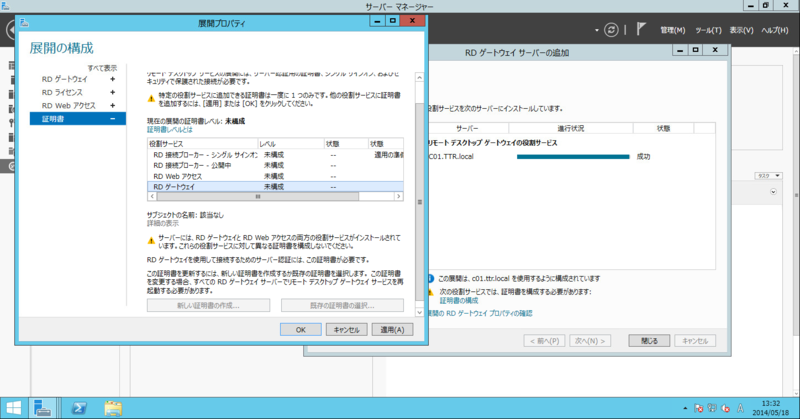This screenshot has height=419, width=800.
Task: Click the 次へ(N) > wizard button
Action: click(590, 341)
